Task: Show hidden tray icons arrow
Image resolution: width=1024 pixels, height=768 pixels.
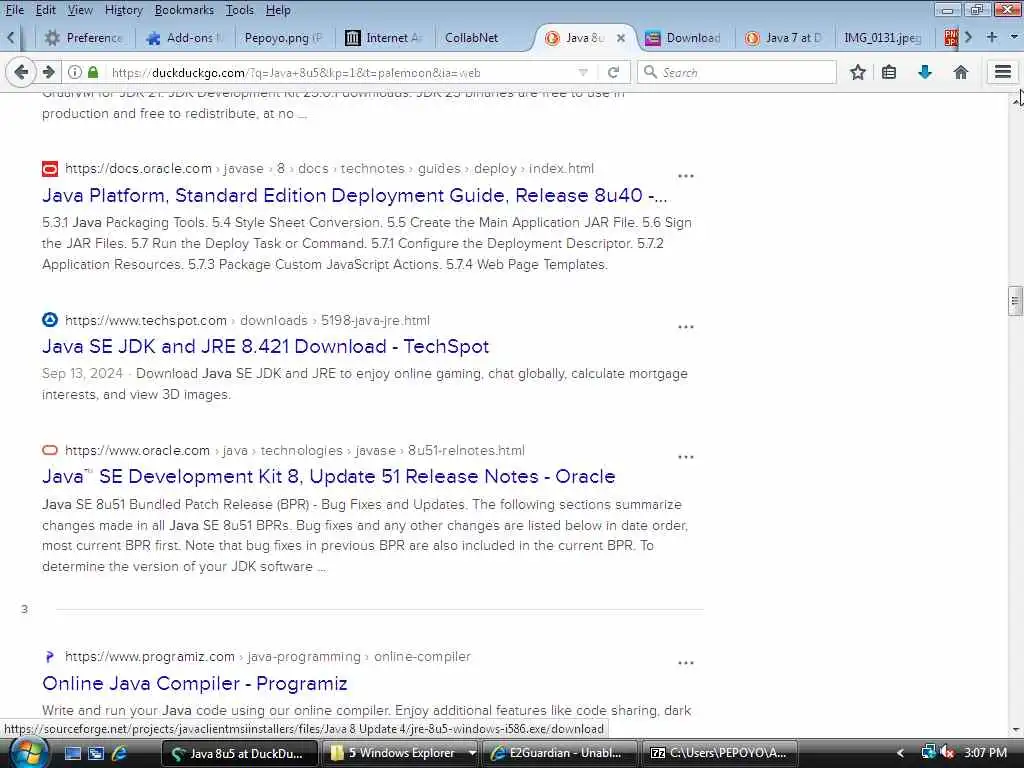Action: click(900, 753)
